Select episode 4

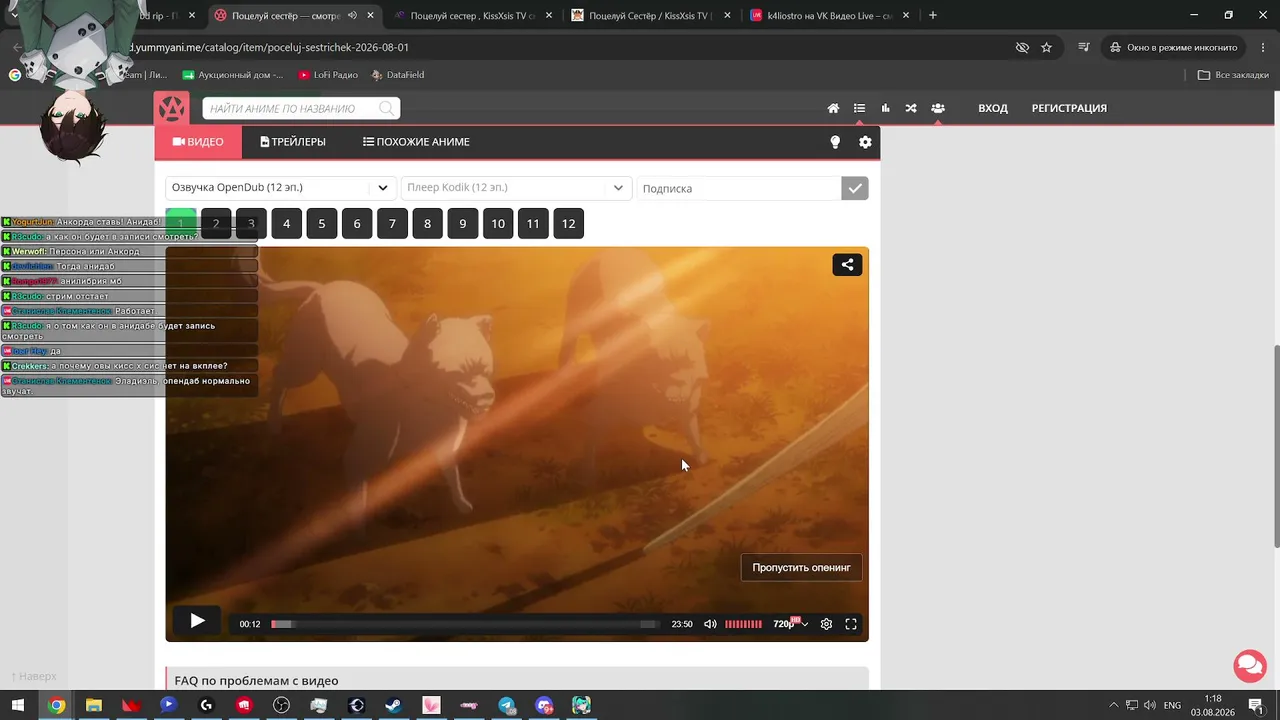tap(286, 224)
